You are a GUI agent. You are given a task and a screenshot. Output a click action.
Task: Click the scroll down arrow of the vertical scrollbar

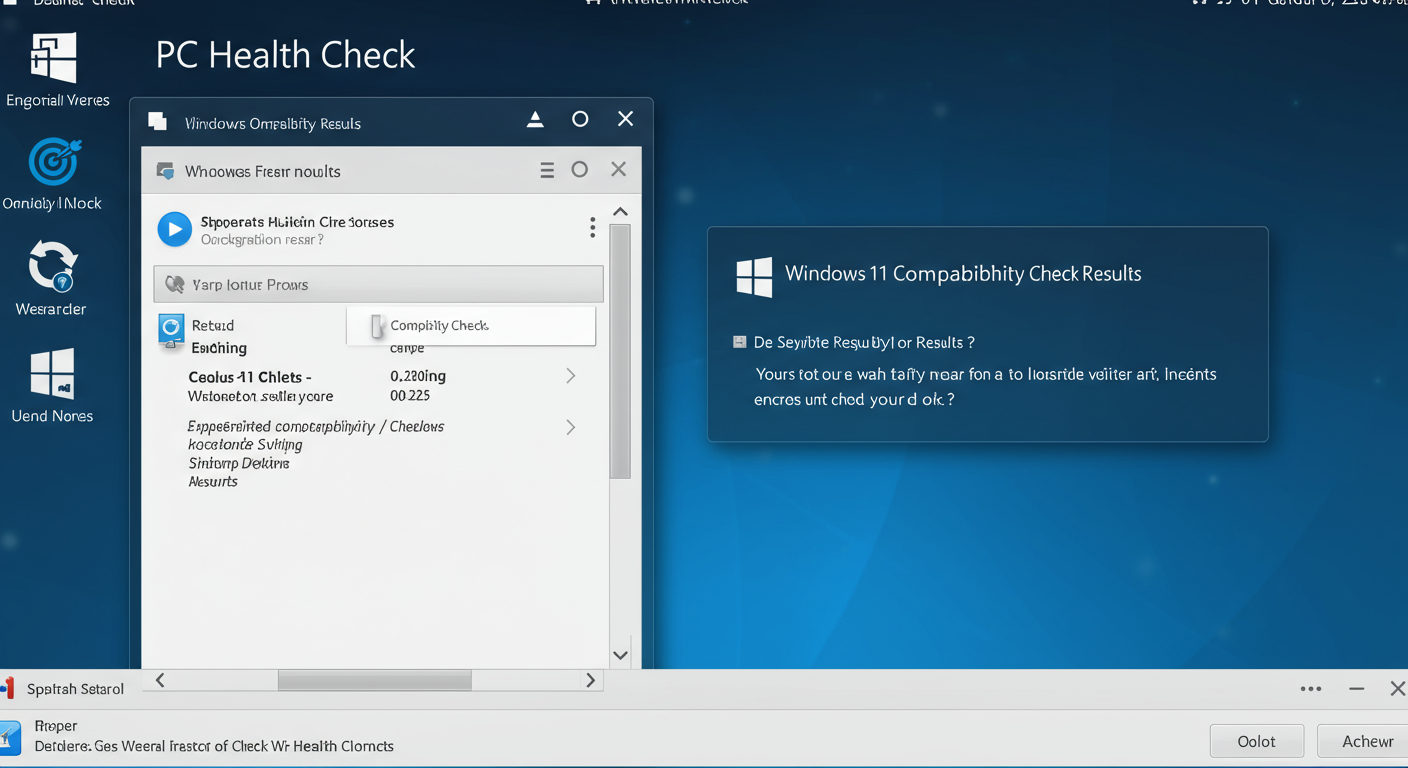(x=620, y=655)
